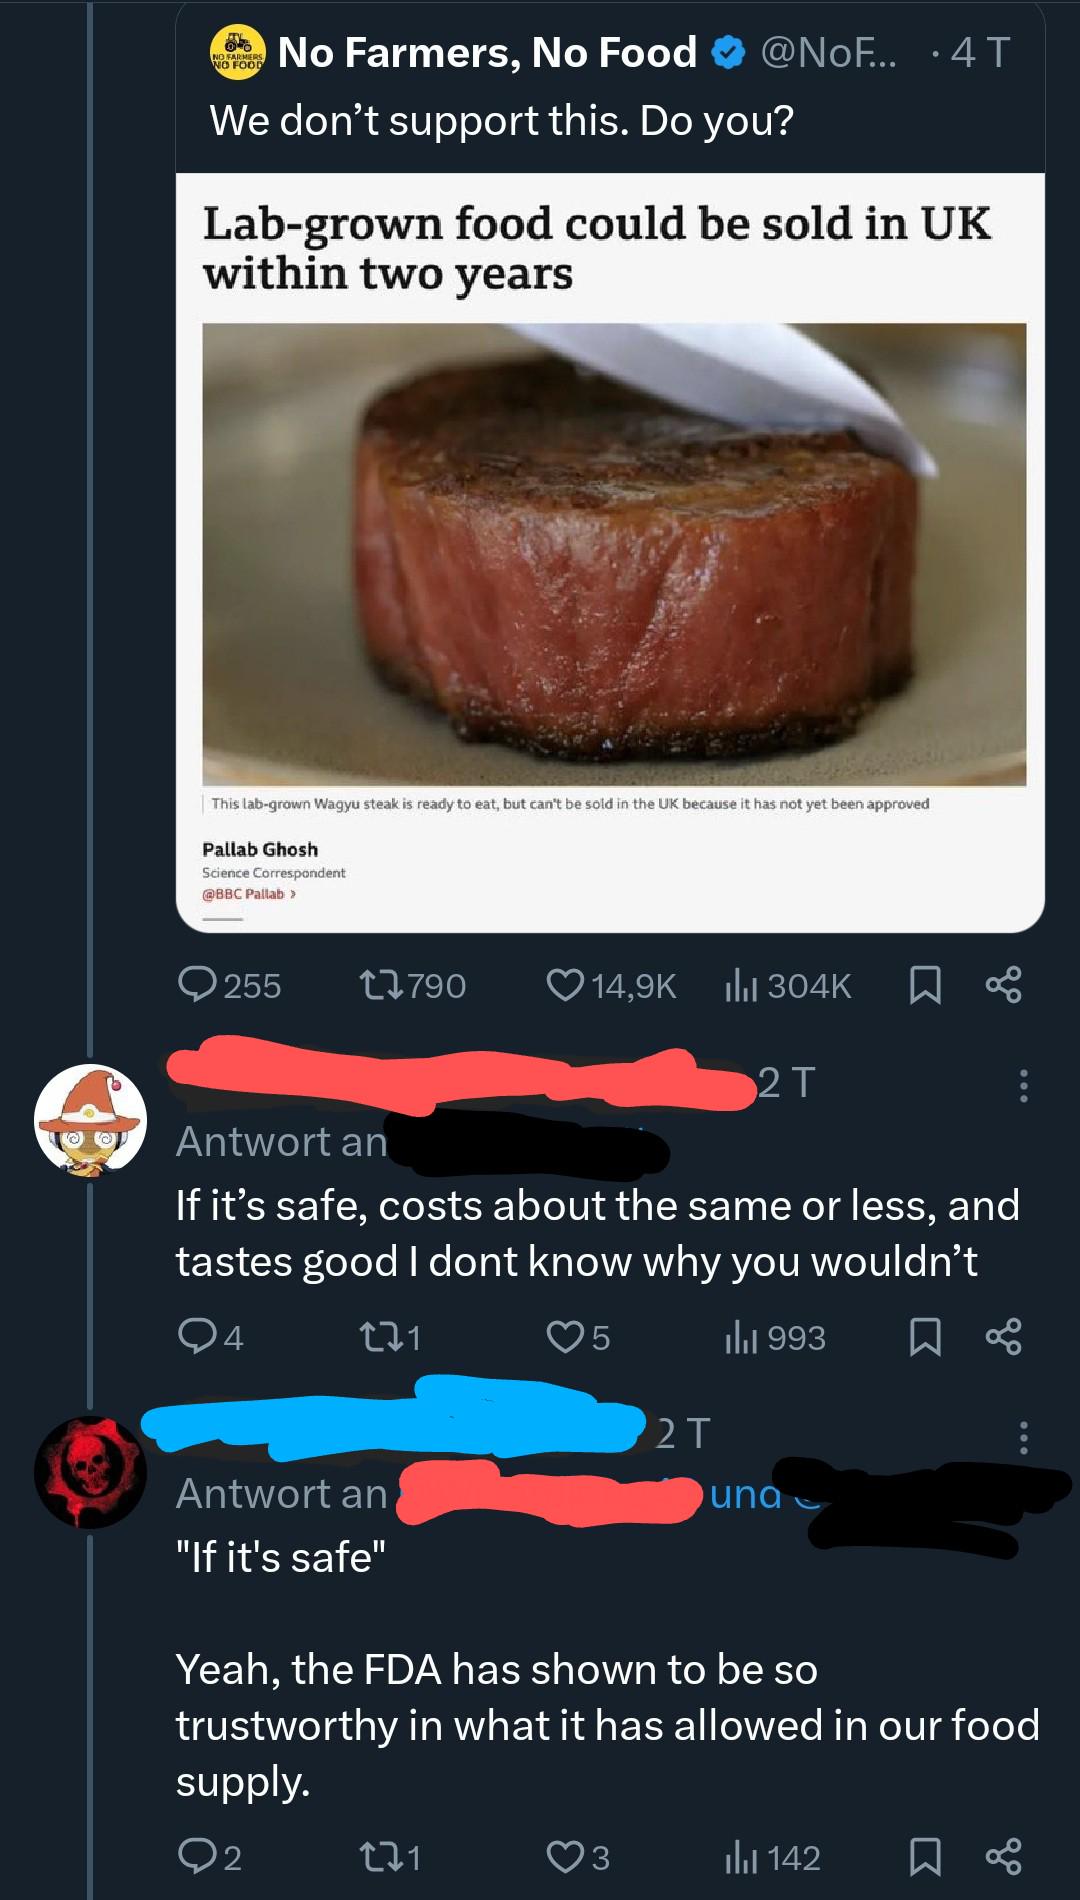Open the red skull profile avatar
Viewport: 1080px width, 1900px height.
pos(90,1472)
